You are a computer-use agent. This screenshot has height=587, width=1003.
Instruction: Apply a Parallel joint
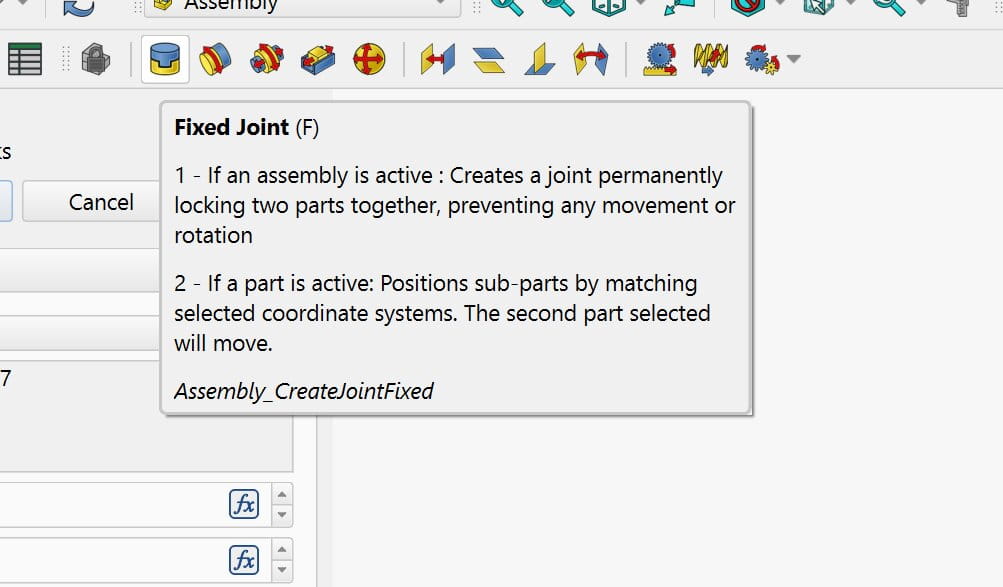489,61
